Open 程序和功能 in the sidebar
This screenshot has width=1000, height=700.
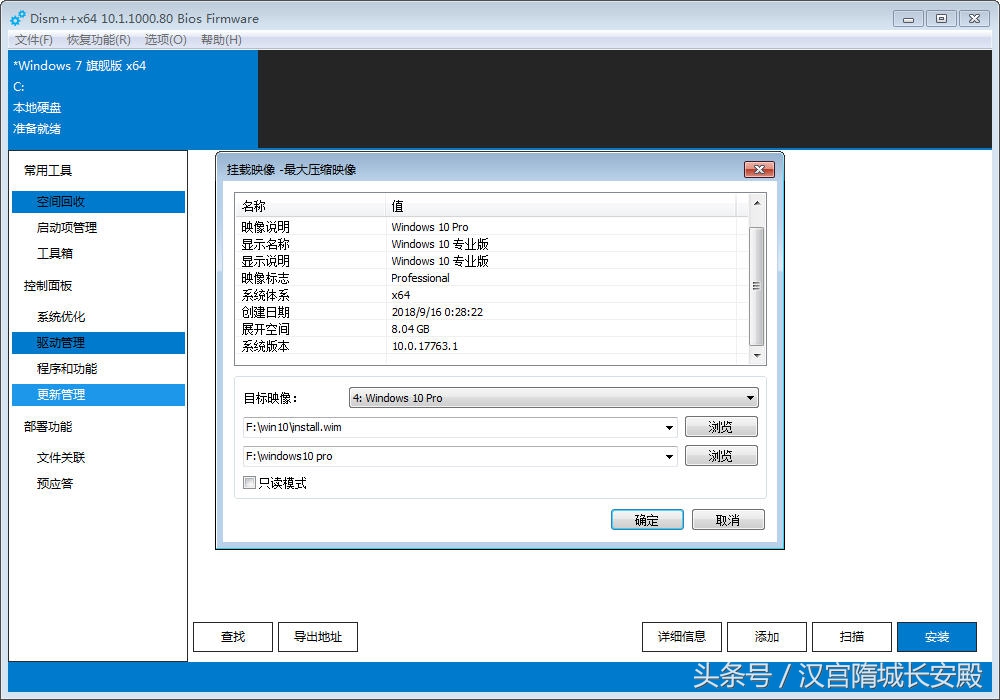tap(98, 368)
